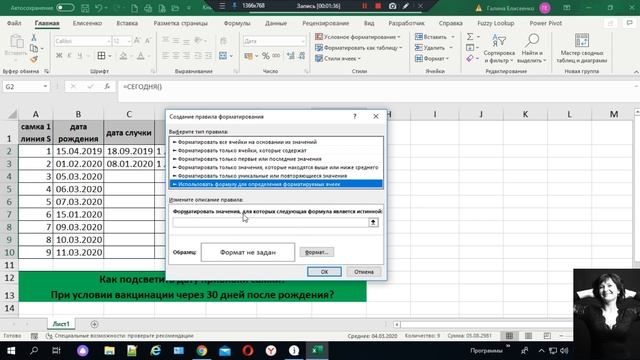Open the Файл tab
This screenshot has width=640, height=360.
[x=14, y=23]
